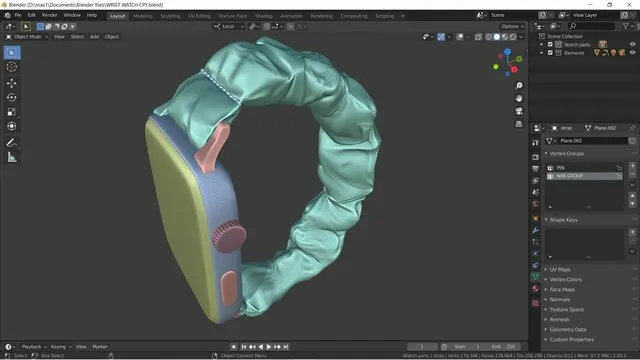The height and width of the screenshot is (360, 640).
Task: Switch to solid viewport shading
Action: (x=497, y=37)
